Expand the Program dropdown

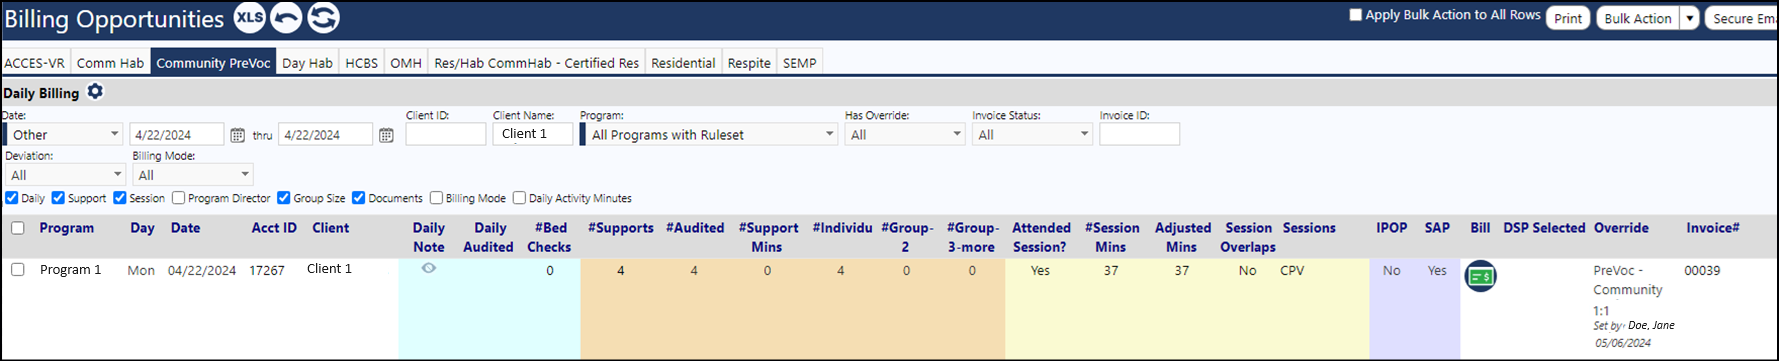[x=709, y=135]
